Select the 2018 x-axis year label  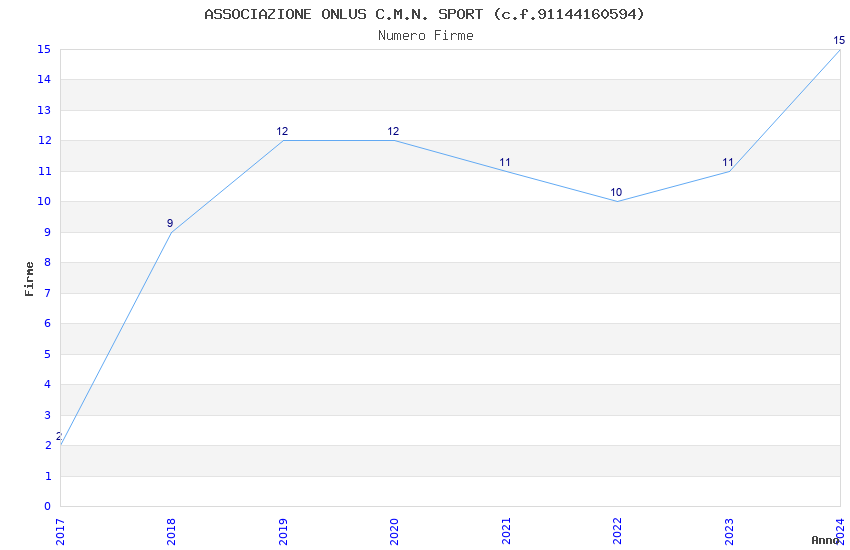171,532
